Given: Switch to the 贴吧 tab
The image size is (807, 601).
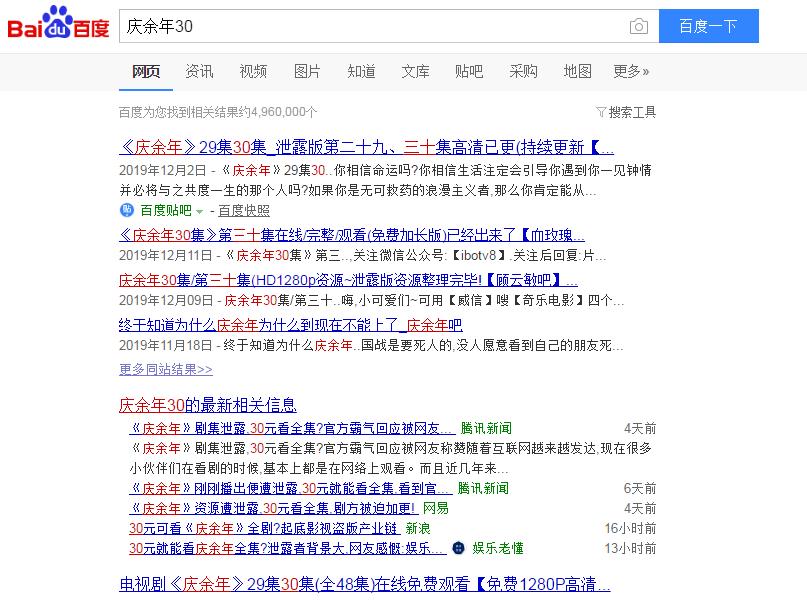Looking at the screenshot, I should tap(469, 72).
